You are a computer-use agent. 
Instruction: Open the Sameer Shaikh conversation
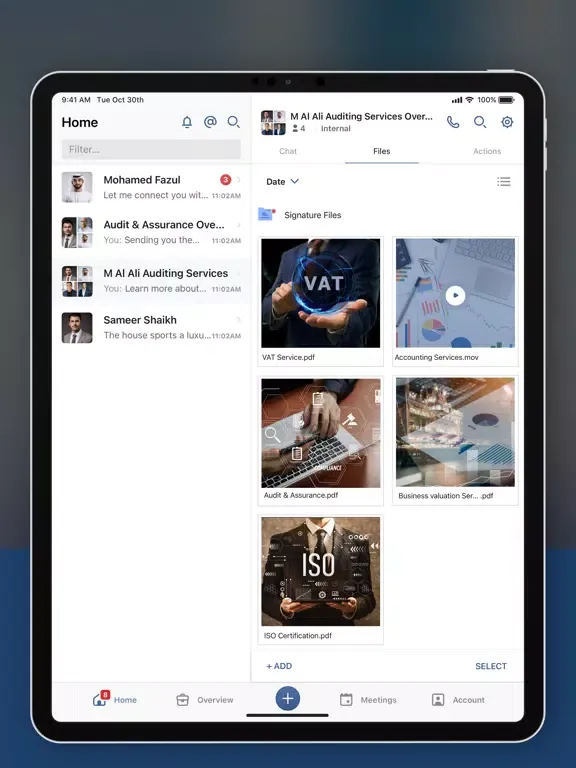pyautogui.click(x=151, y=328)
